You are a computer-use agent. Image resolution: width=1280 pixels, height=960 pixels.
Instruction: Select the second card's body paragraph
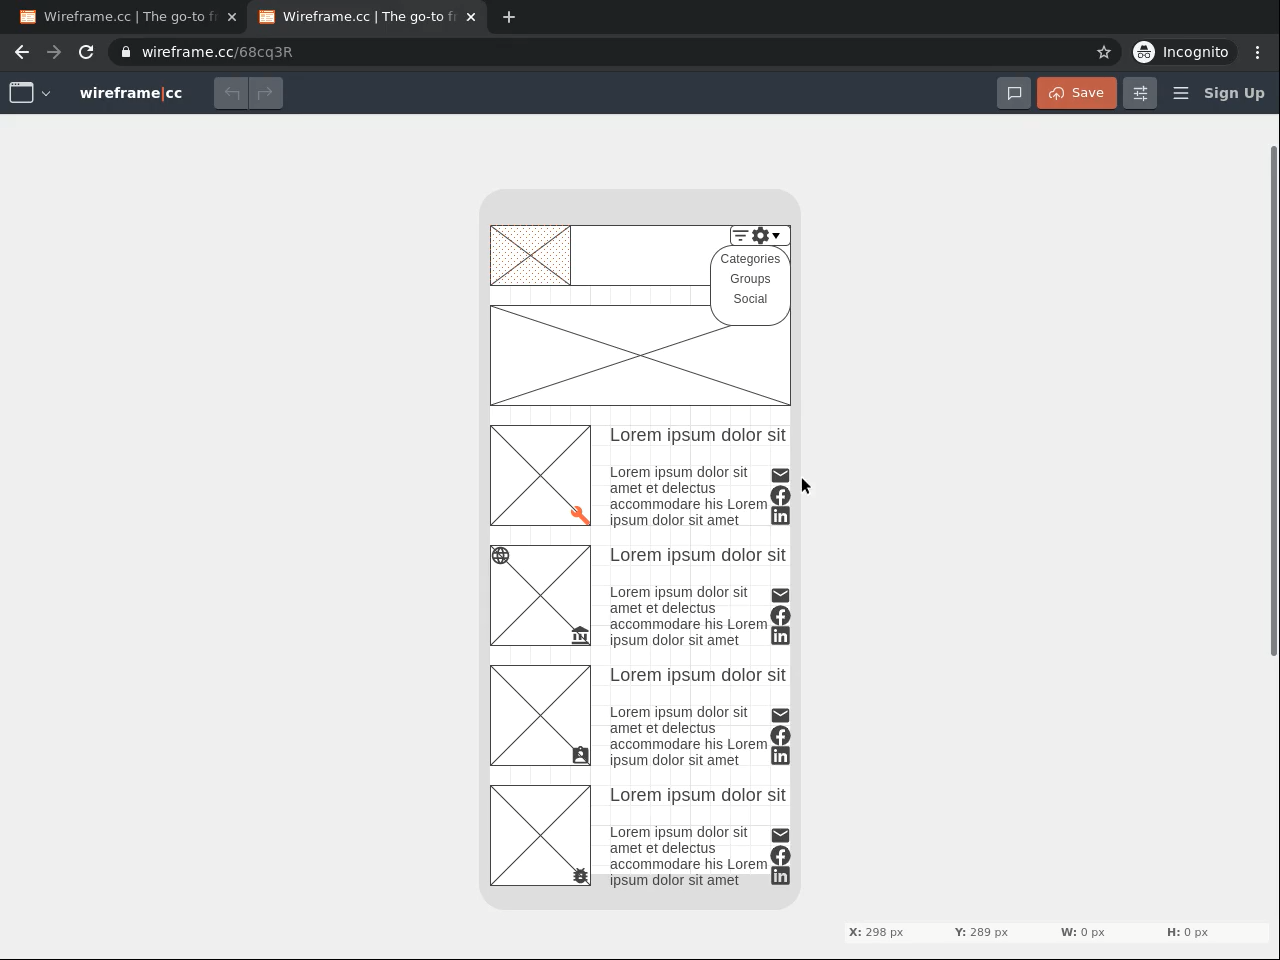coord(689,616)
